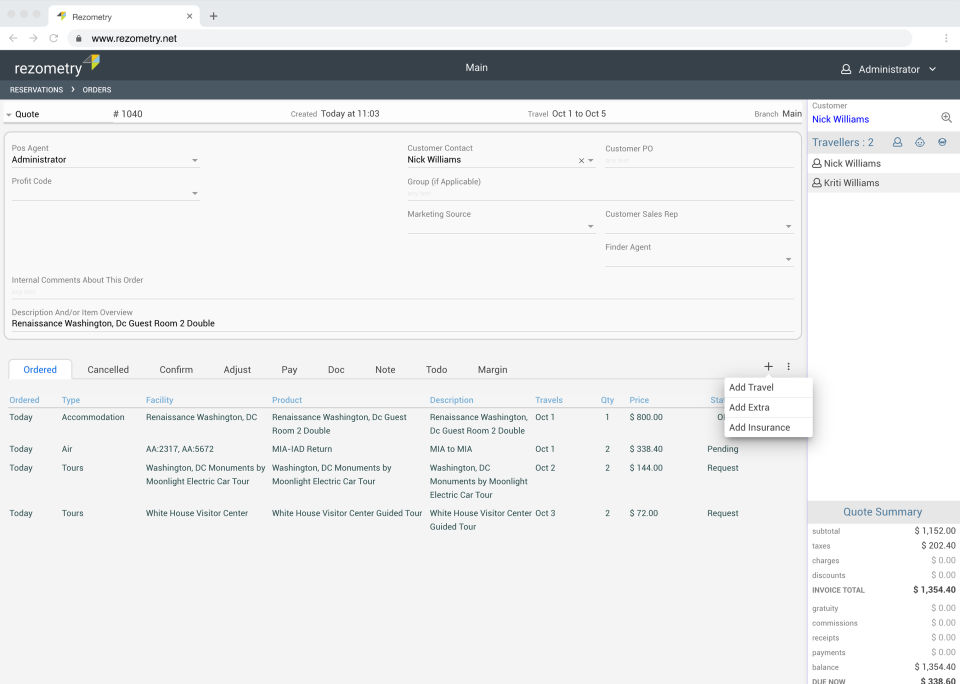Click the Internal Comments About This Order field
The height and width of the screenshot is (684, 960).
[400, 292]
